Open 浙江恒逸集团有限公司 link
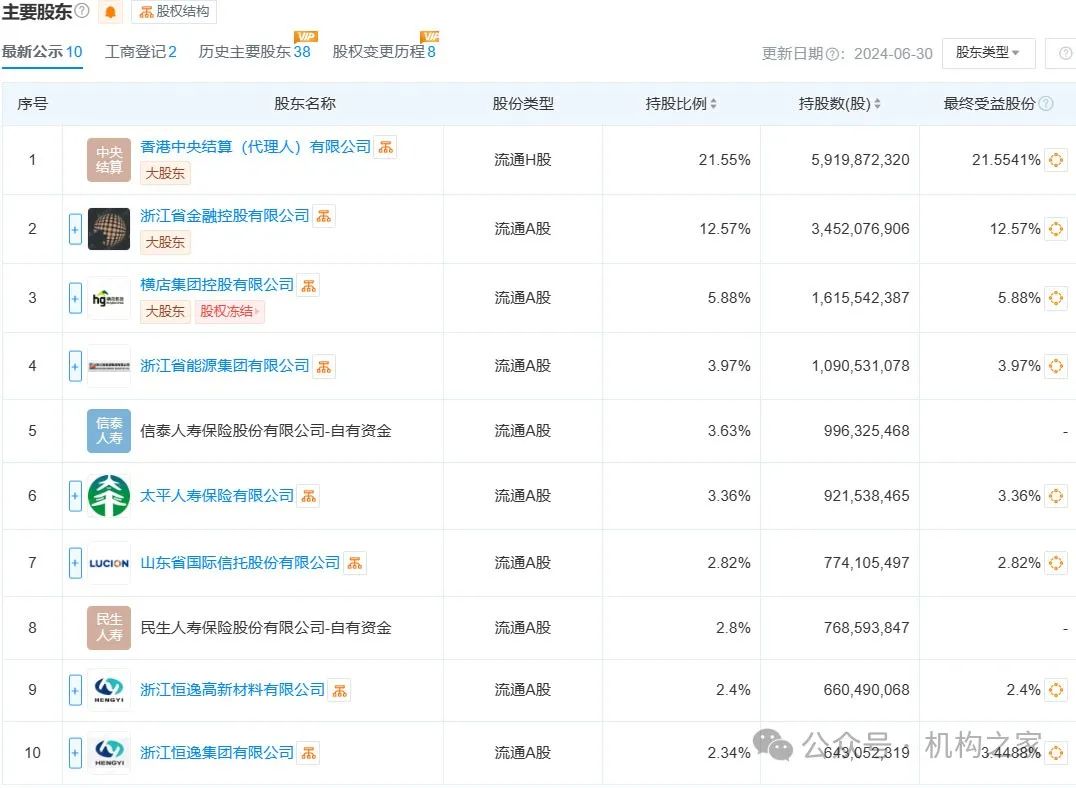 tap(217, 753)
